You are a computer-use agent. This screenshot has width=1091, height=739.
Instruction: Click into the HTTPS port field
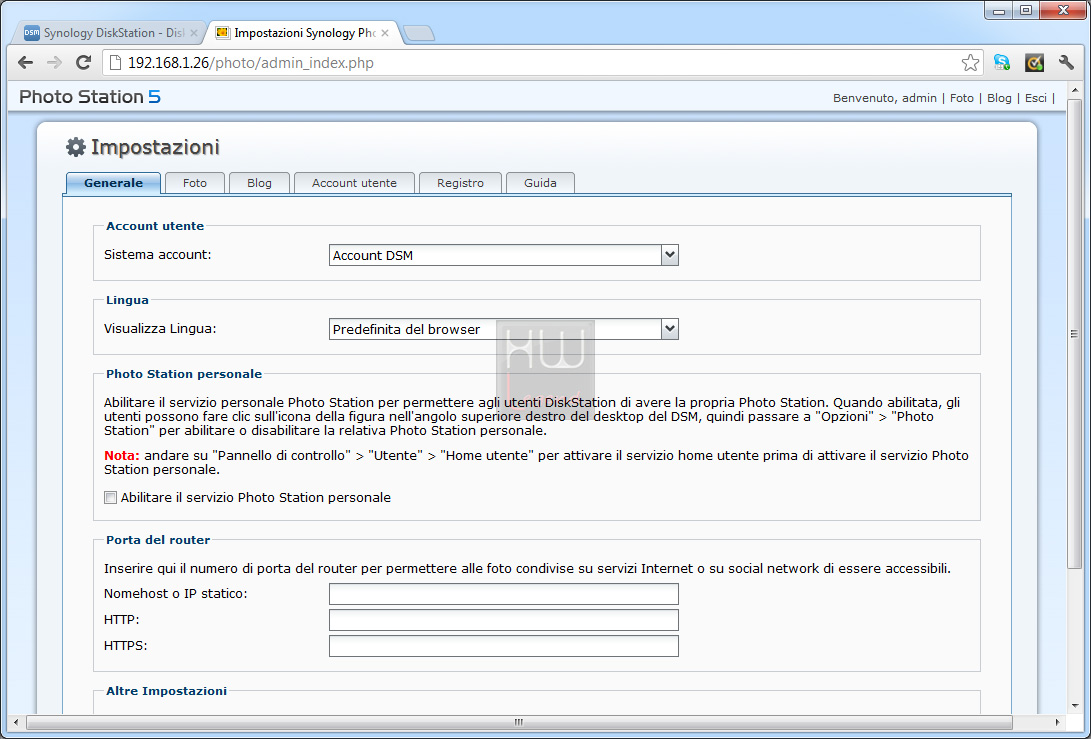click(x=504, y=646)
